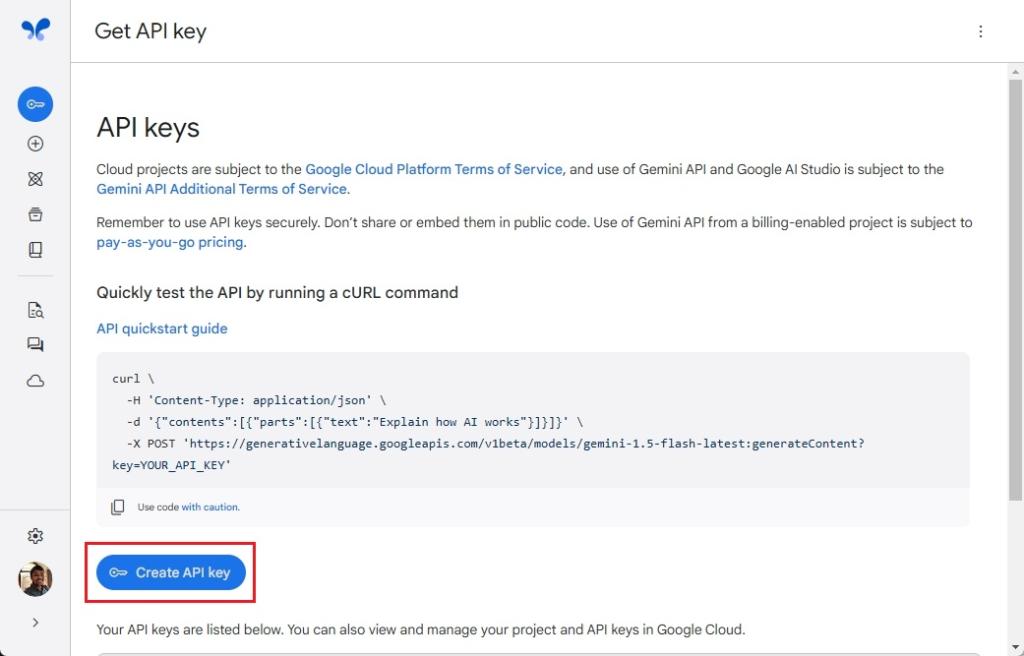Click 'Quickly test the API' heading text
Screen dimensions: 1024x656
[278, 292]
